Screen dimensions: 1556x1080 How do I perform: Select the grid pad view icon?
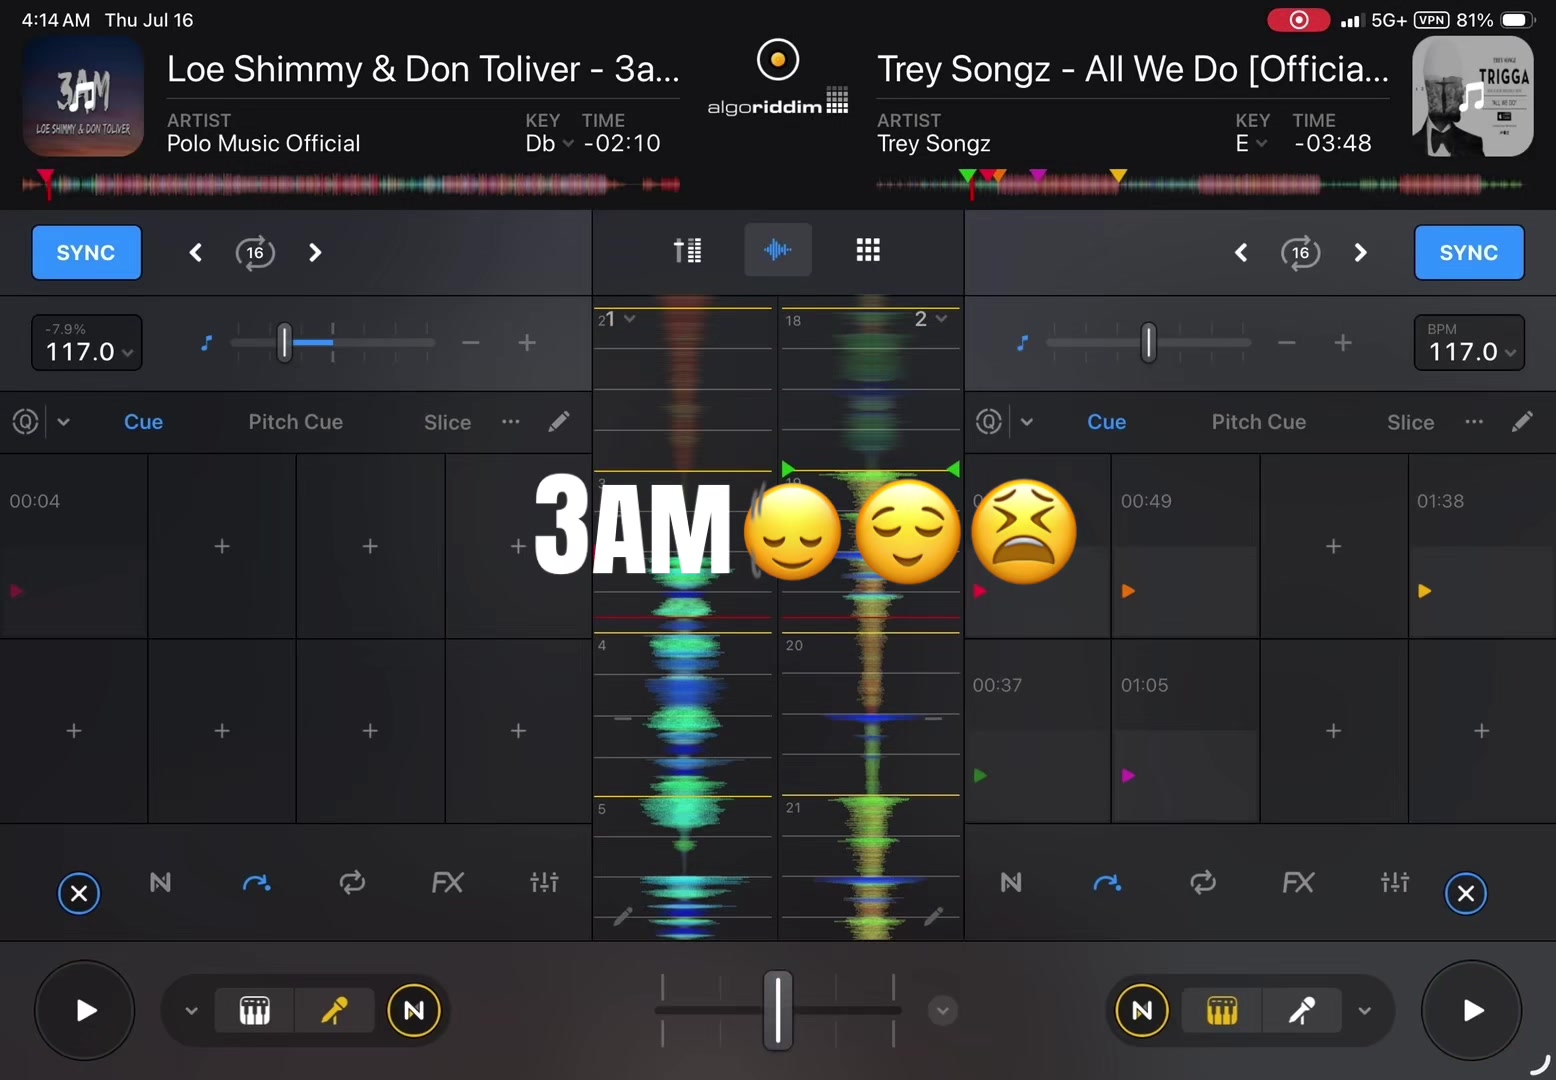pyautogui.click(x=868, y=250)
